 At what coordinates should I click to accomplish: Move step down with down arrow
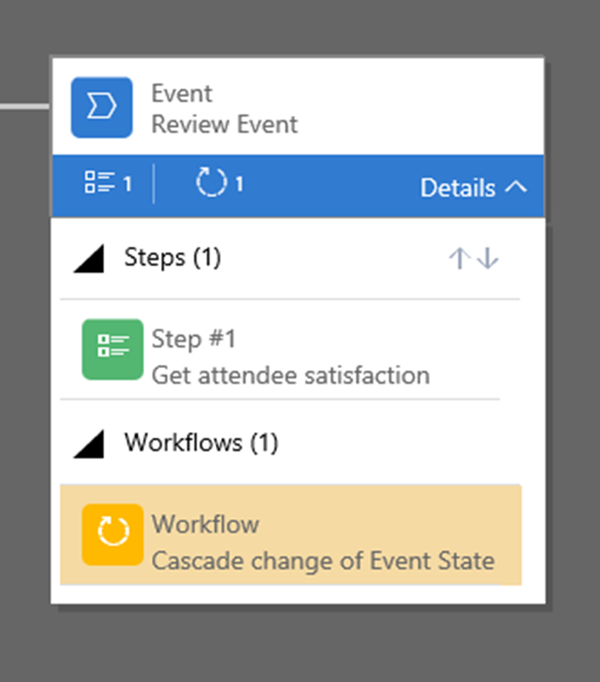488,258
